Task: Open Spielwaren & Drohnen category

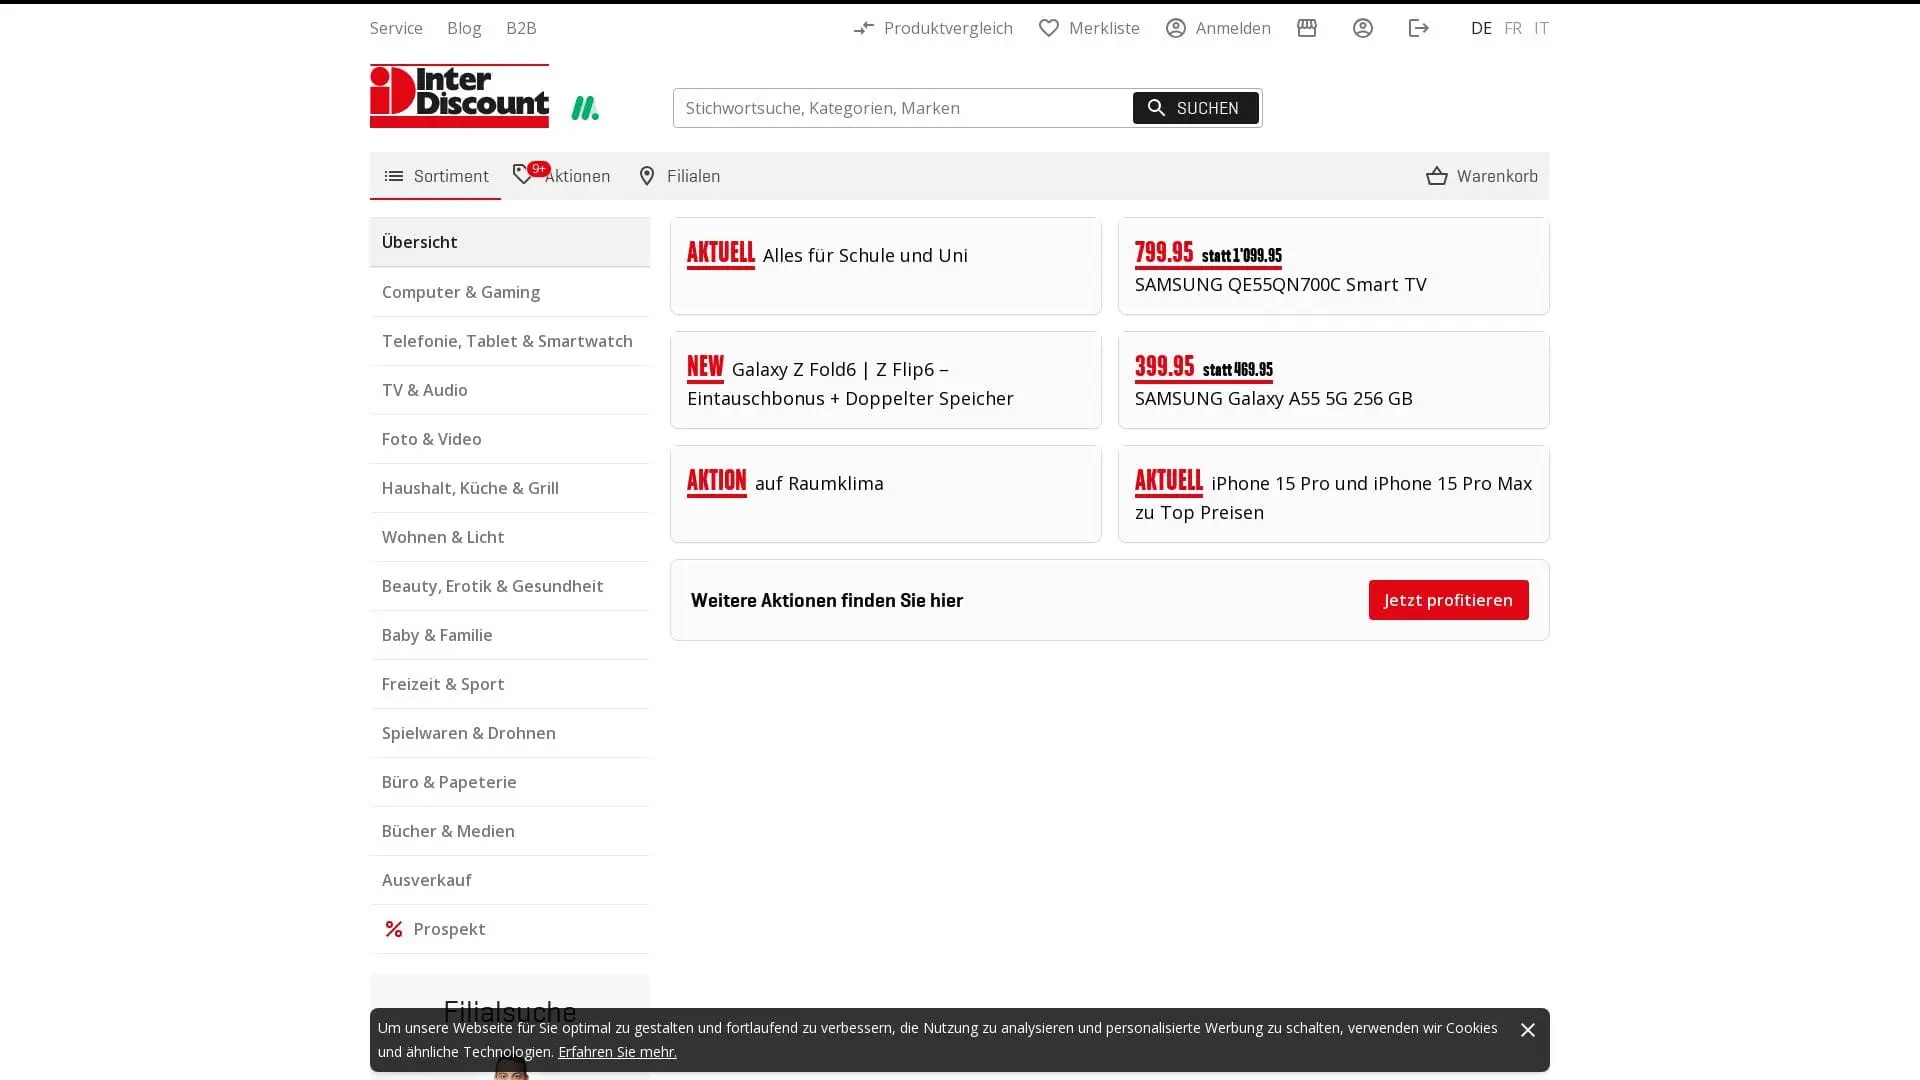Action: 510,733
